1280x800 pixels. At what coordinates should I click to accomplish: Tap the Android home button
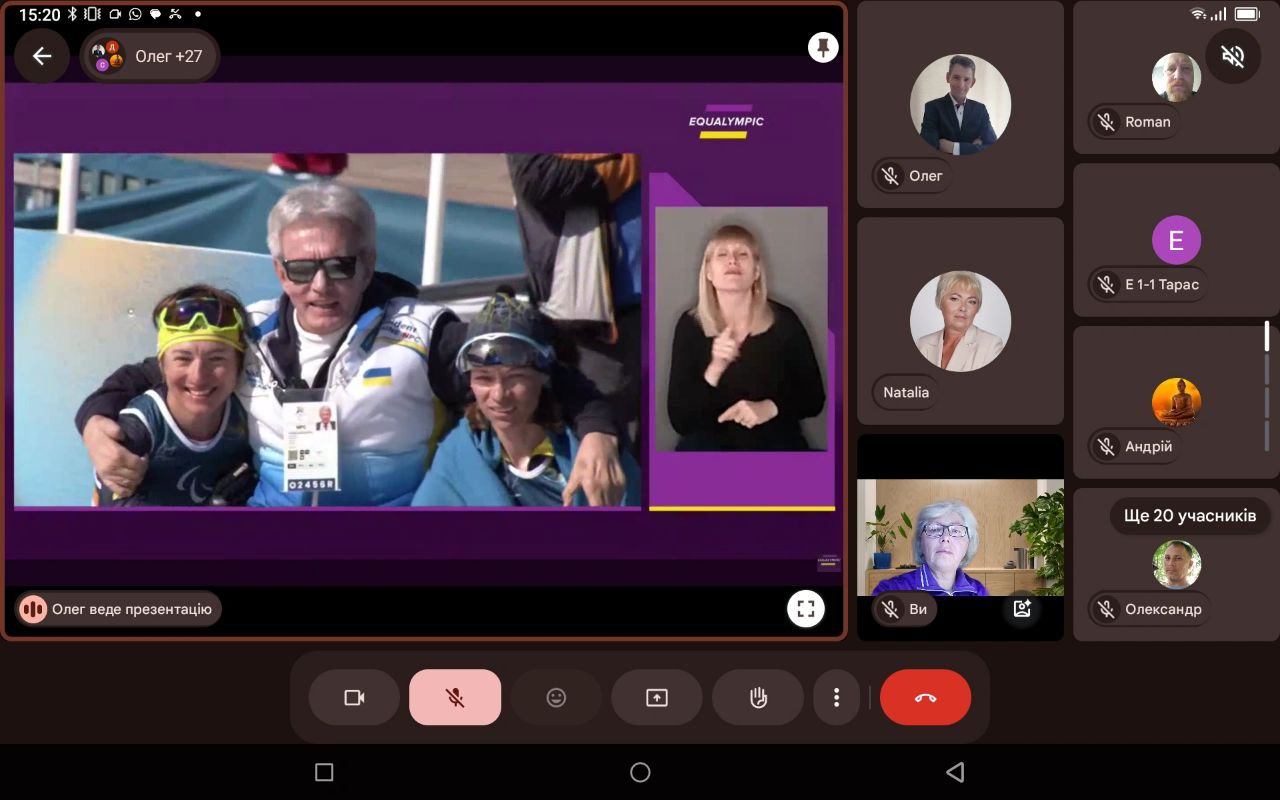[640, 772]
